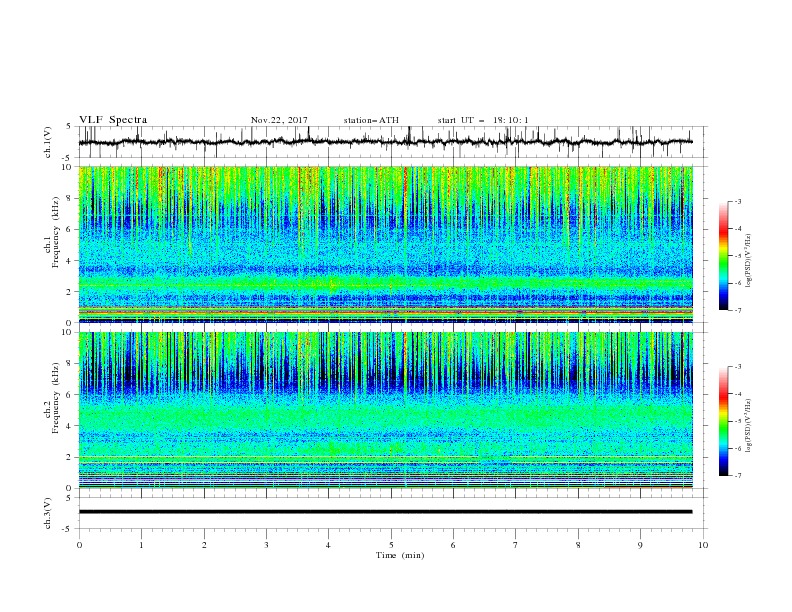Click time tick label '0' on the bottom axis

coord(79,545)
